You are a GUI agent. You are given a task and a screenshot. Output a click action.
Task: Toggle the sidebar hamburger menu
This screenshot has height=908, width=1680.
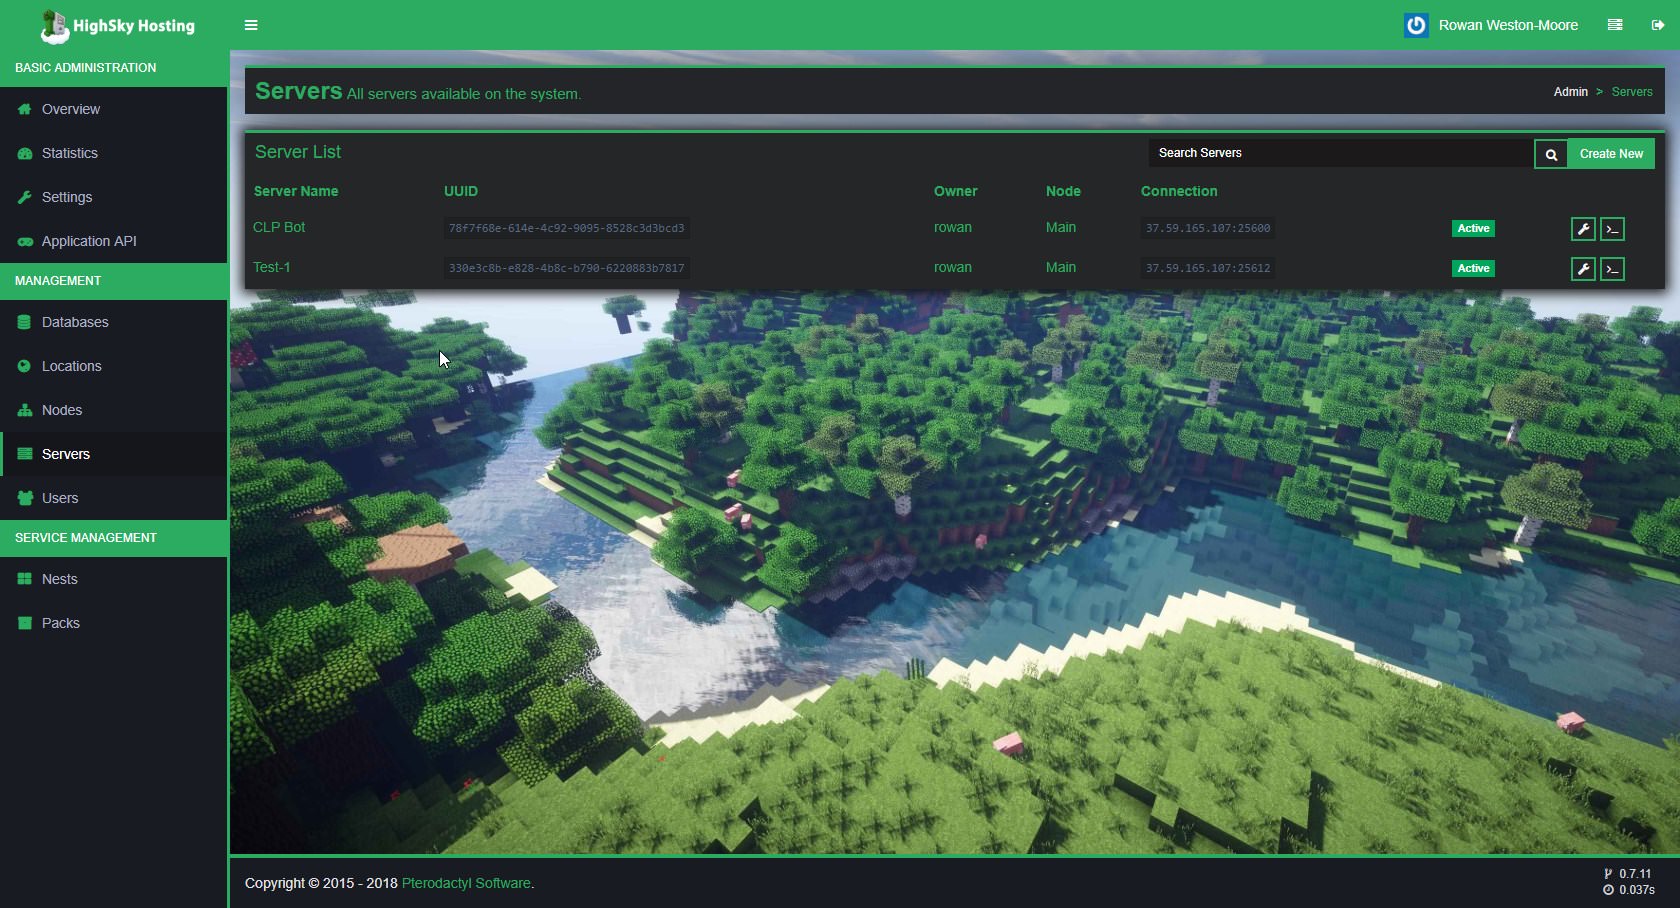pos(251,25)
